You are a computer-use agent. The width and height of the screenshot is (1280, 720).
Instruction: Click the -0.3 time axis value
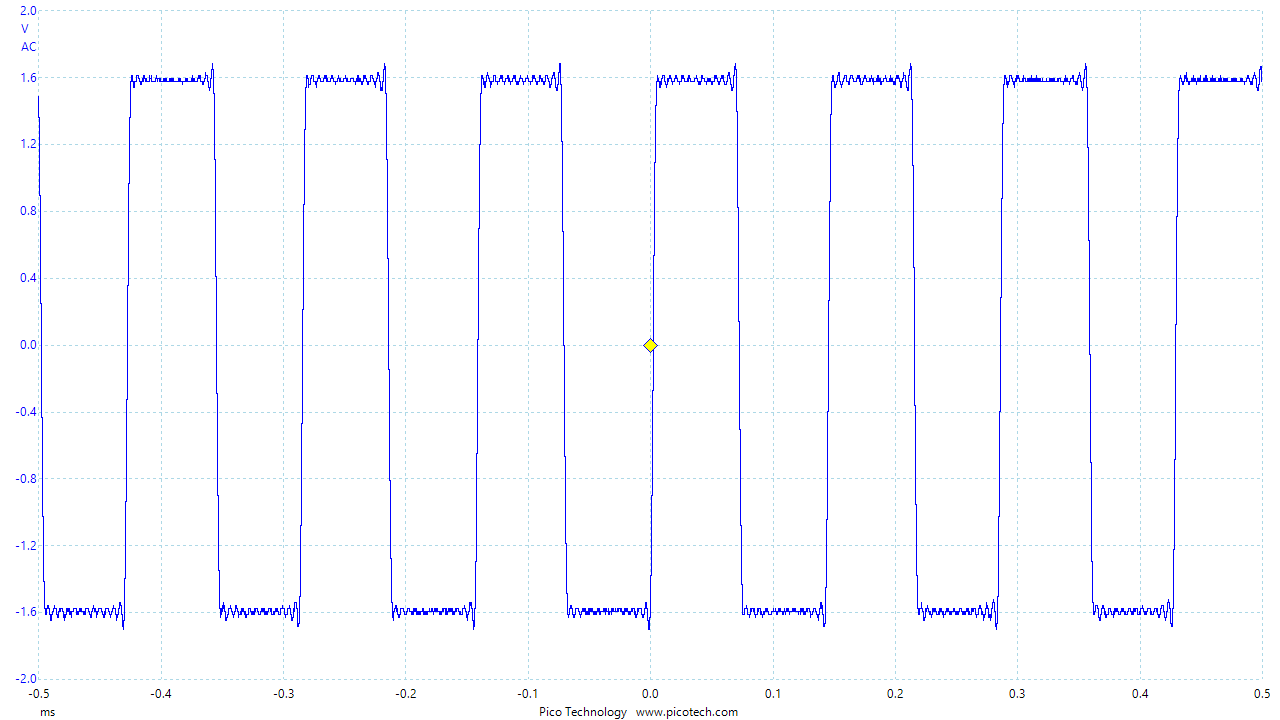point(283,693)
